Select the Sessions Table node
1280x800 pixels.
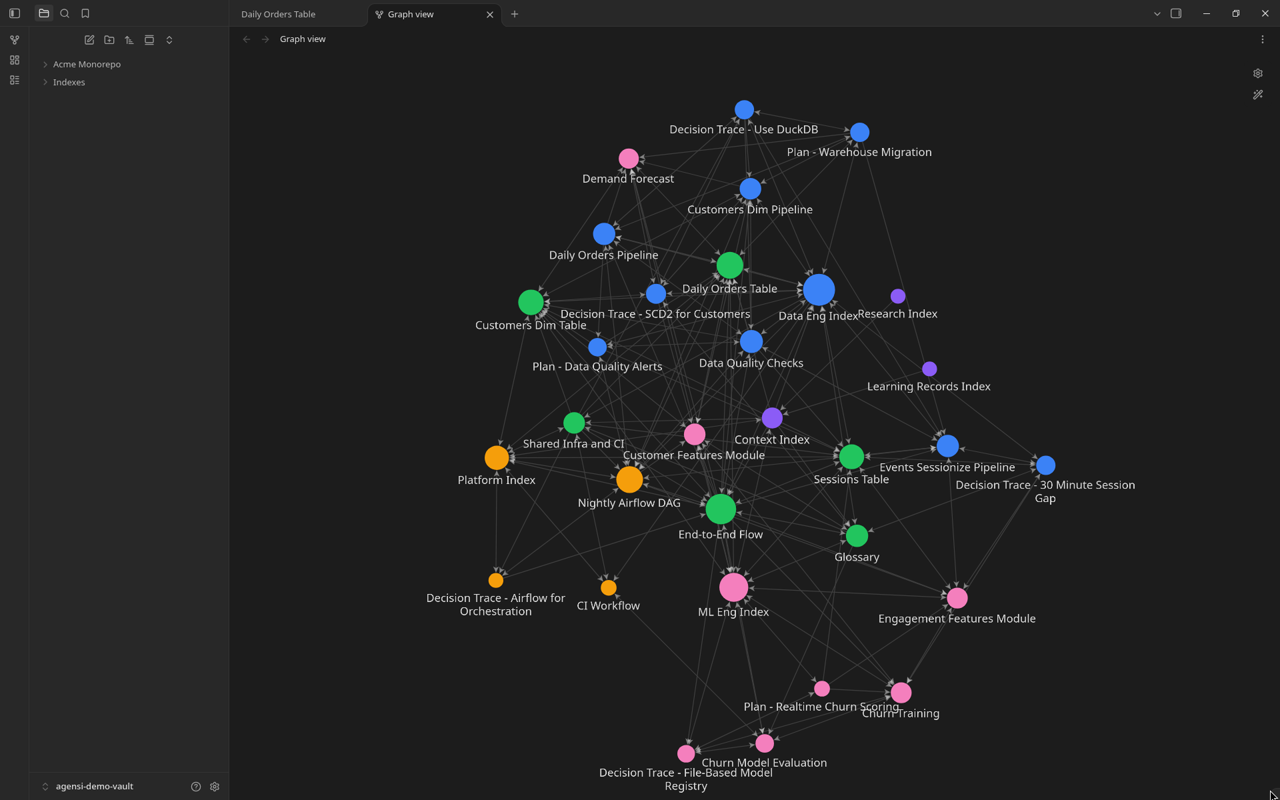851,457
